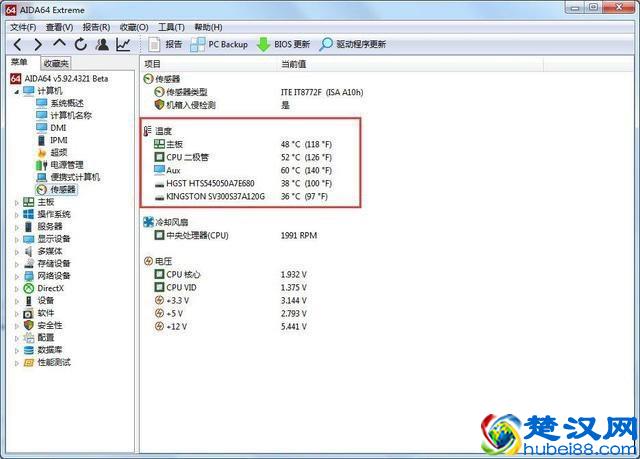Expand the 服务器 tree node
Image resolution: width=640 pixels, height=459 pixels.
16,227
